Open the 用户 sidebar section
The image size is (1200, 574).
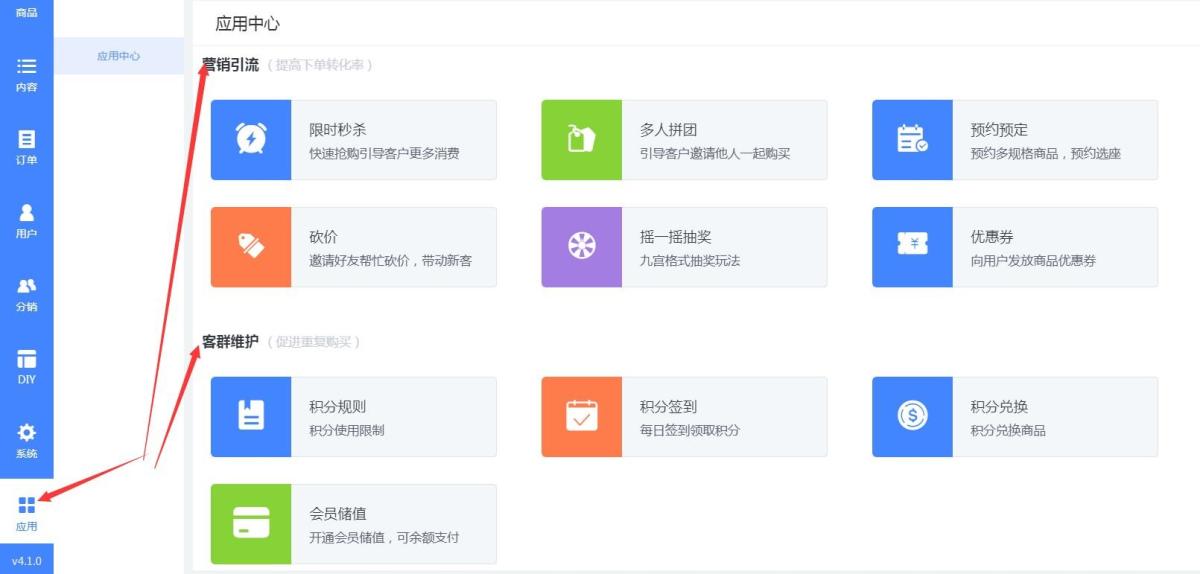(27, 221)
